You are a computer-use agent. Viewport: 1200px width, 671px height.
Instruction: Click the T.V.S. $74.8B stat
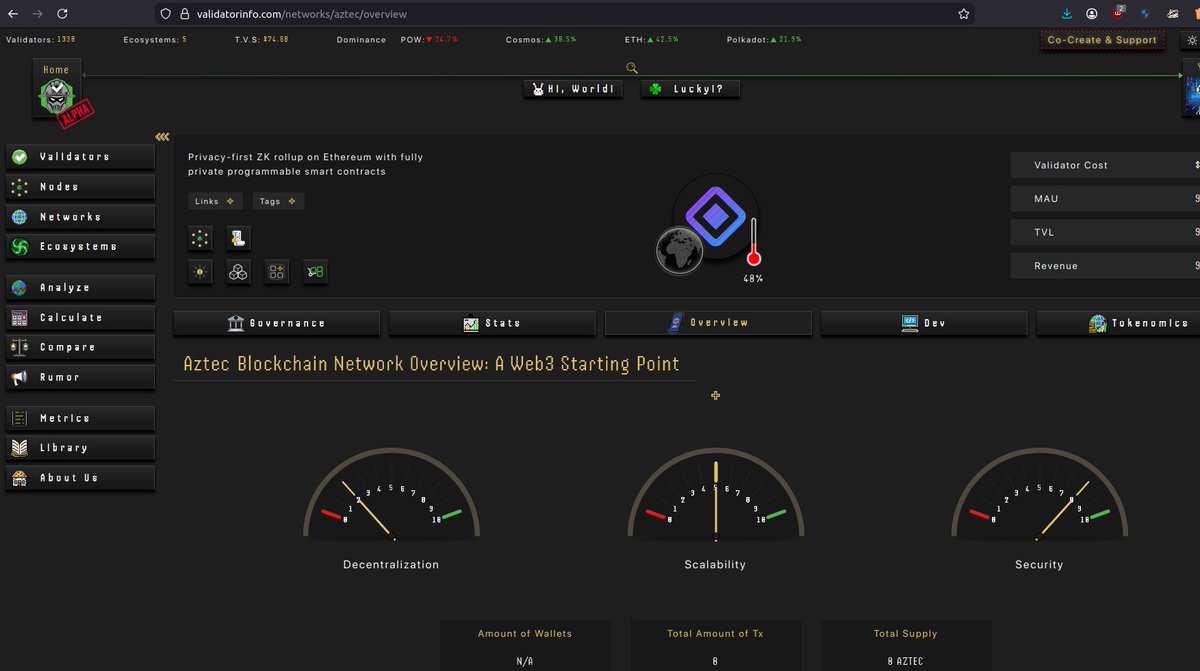point(262,40)
